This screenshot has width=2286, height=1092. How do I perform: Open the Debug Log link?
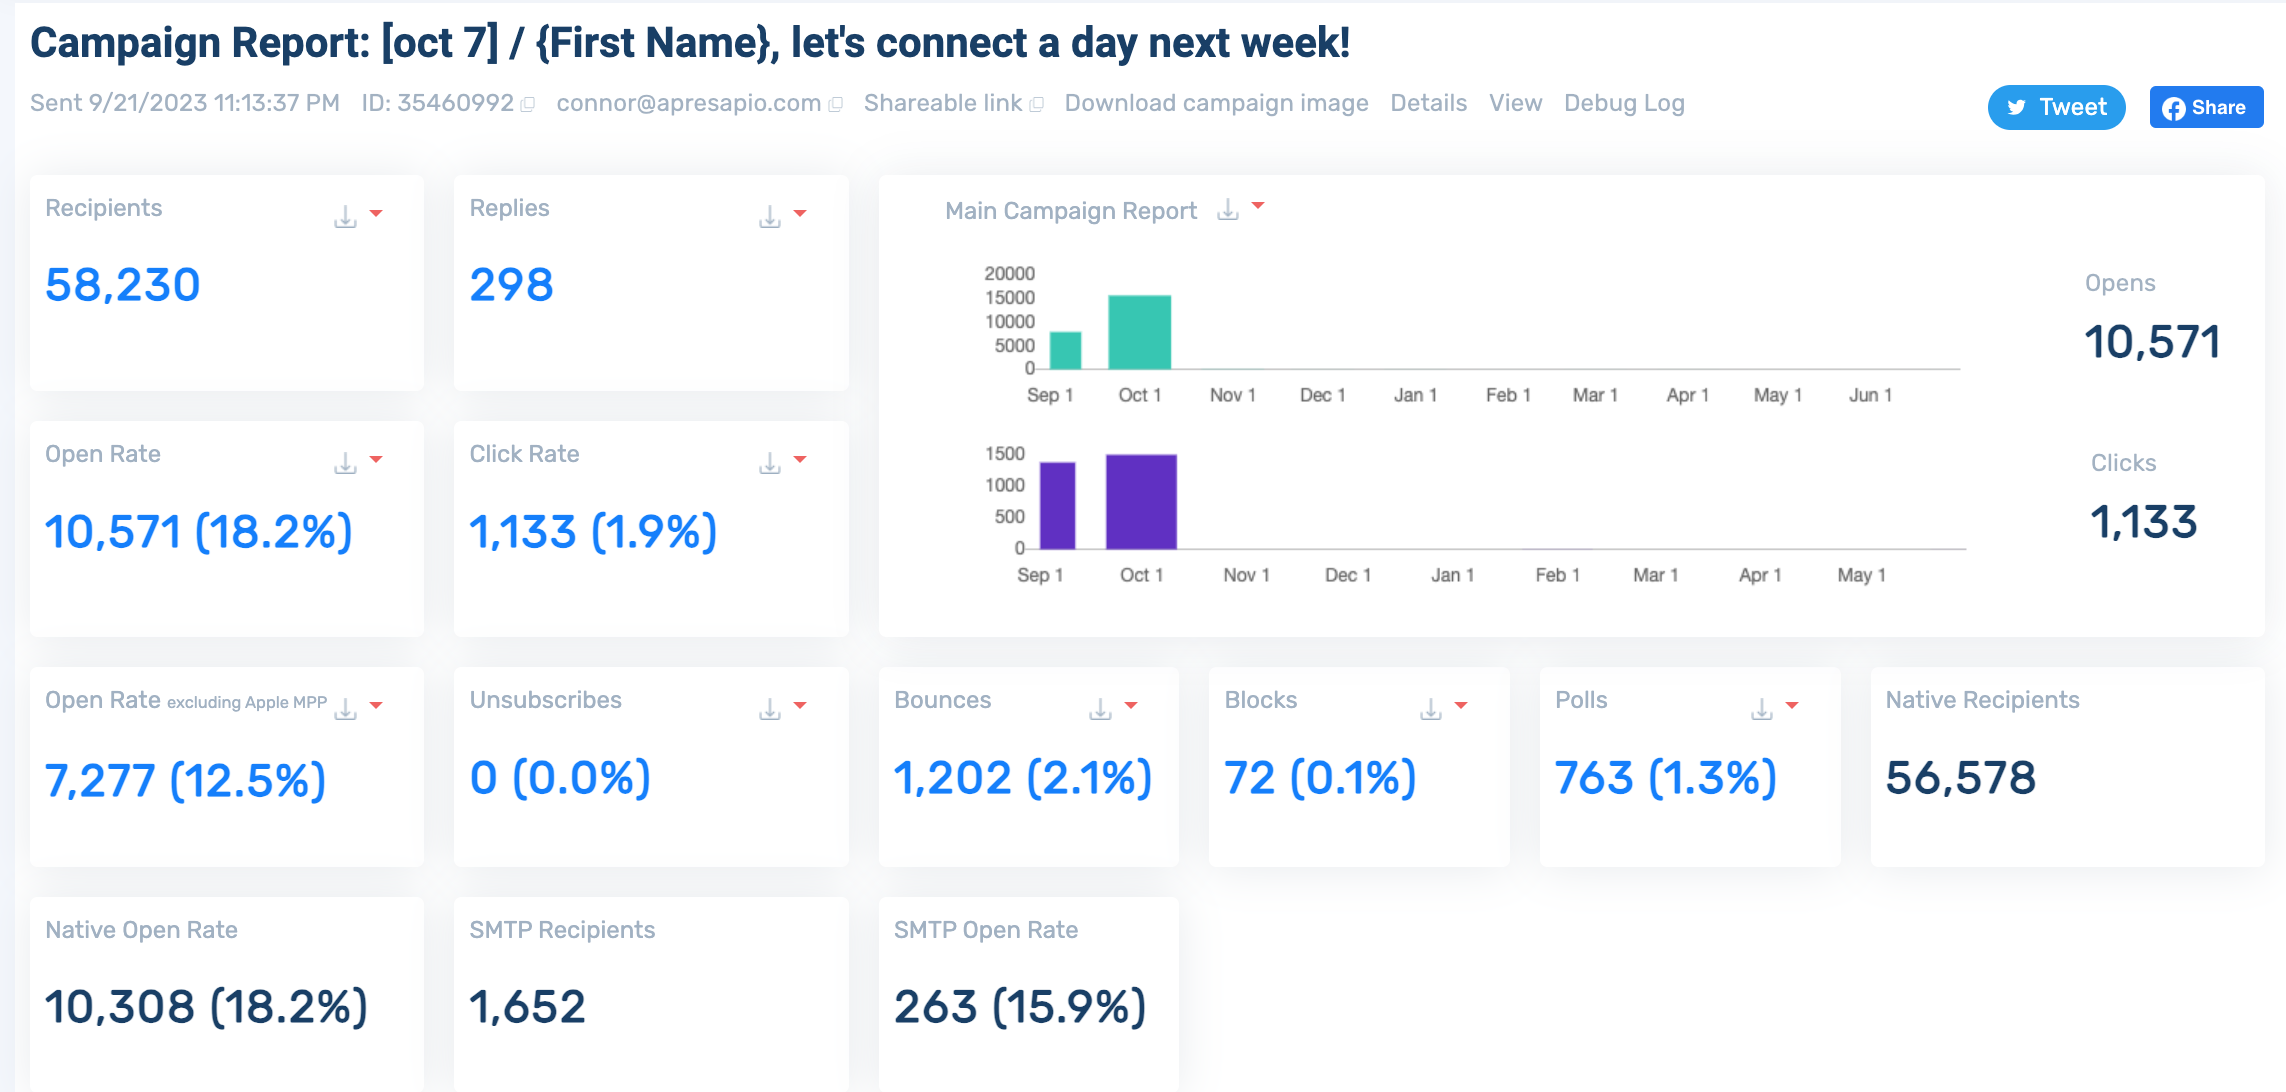(1624, 103)
